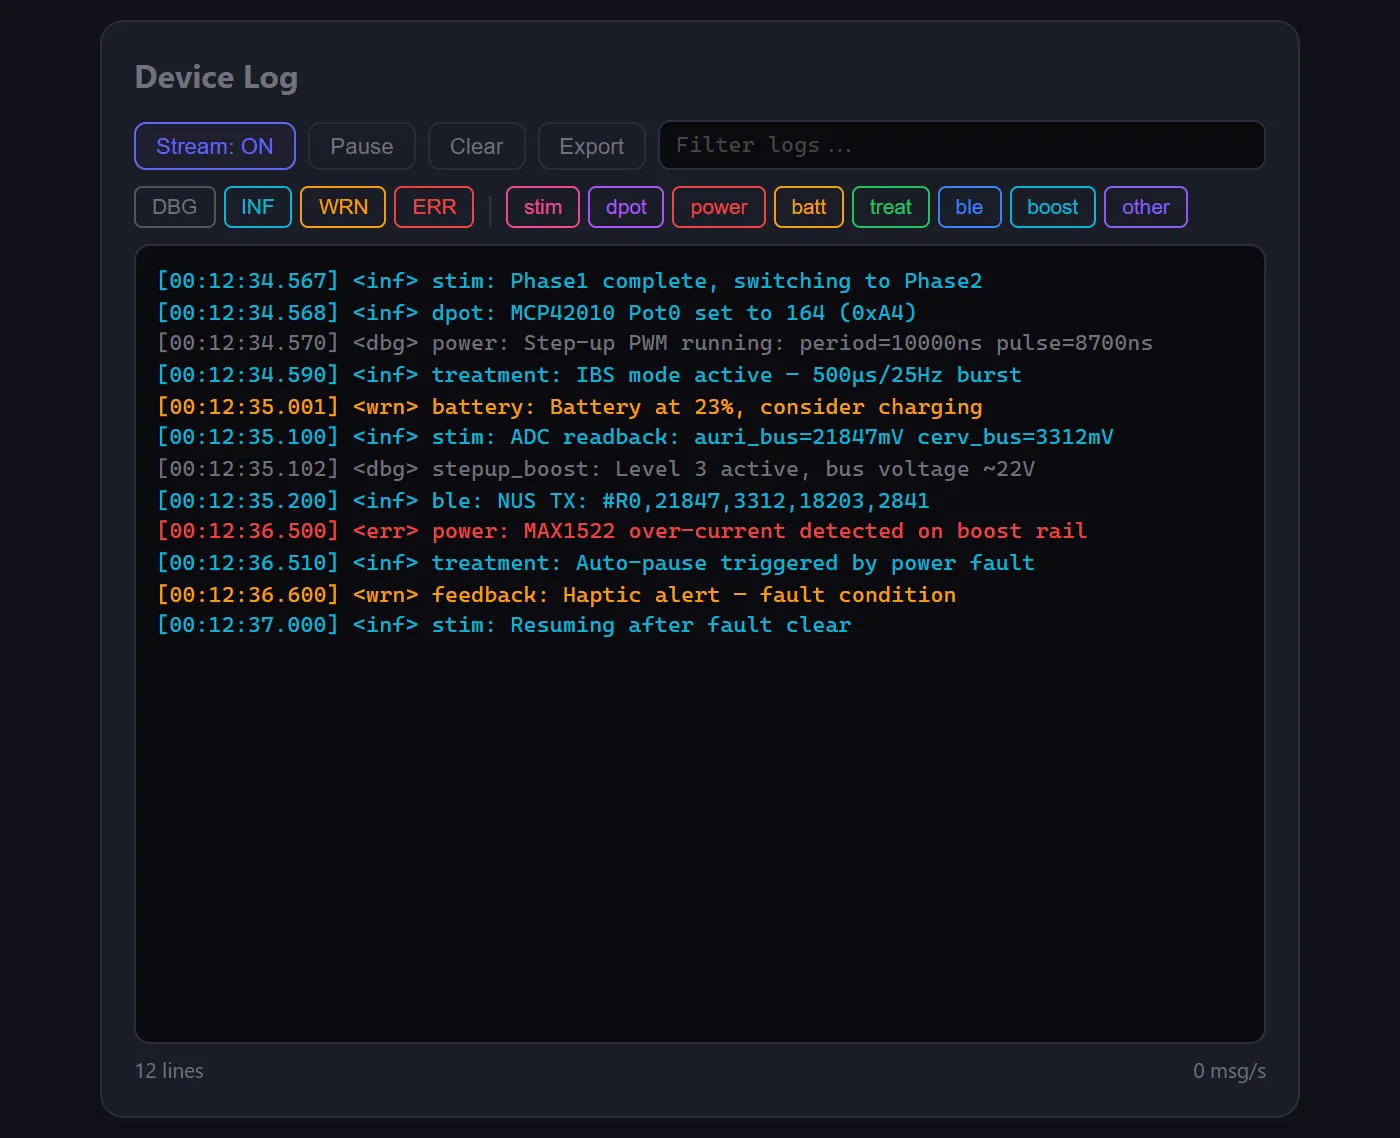Image resolution: width=1400 pixels, height=1138 pixels.
Task: Toggle the ERR level filter
Action: tap(434, 207)
